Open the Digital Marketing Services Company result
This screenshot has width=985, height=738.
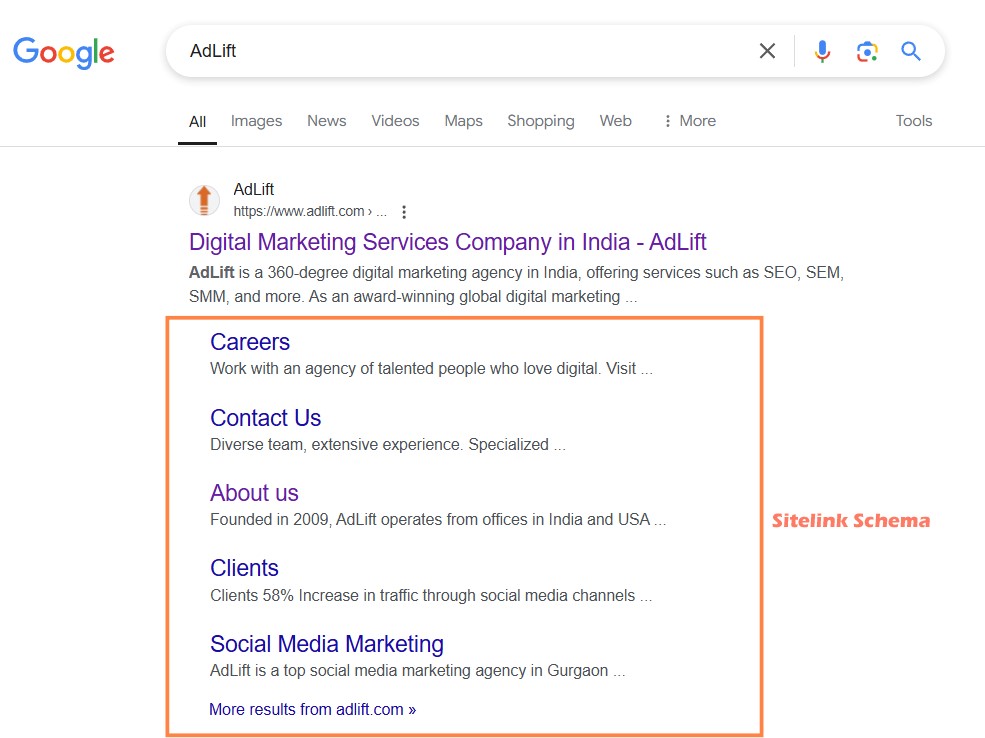pyautogui.click(x=448, y=242)
